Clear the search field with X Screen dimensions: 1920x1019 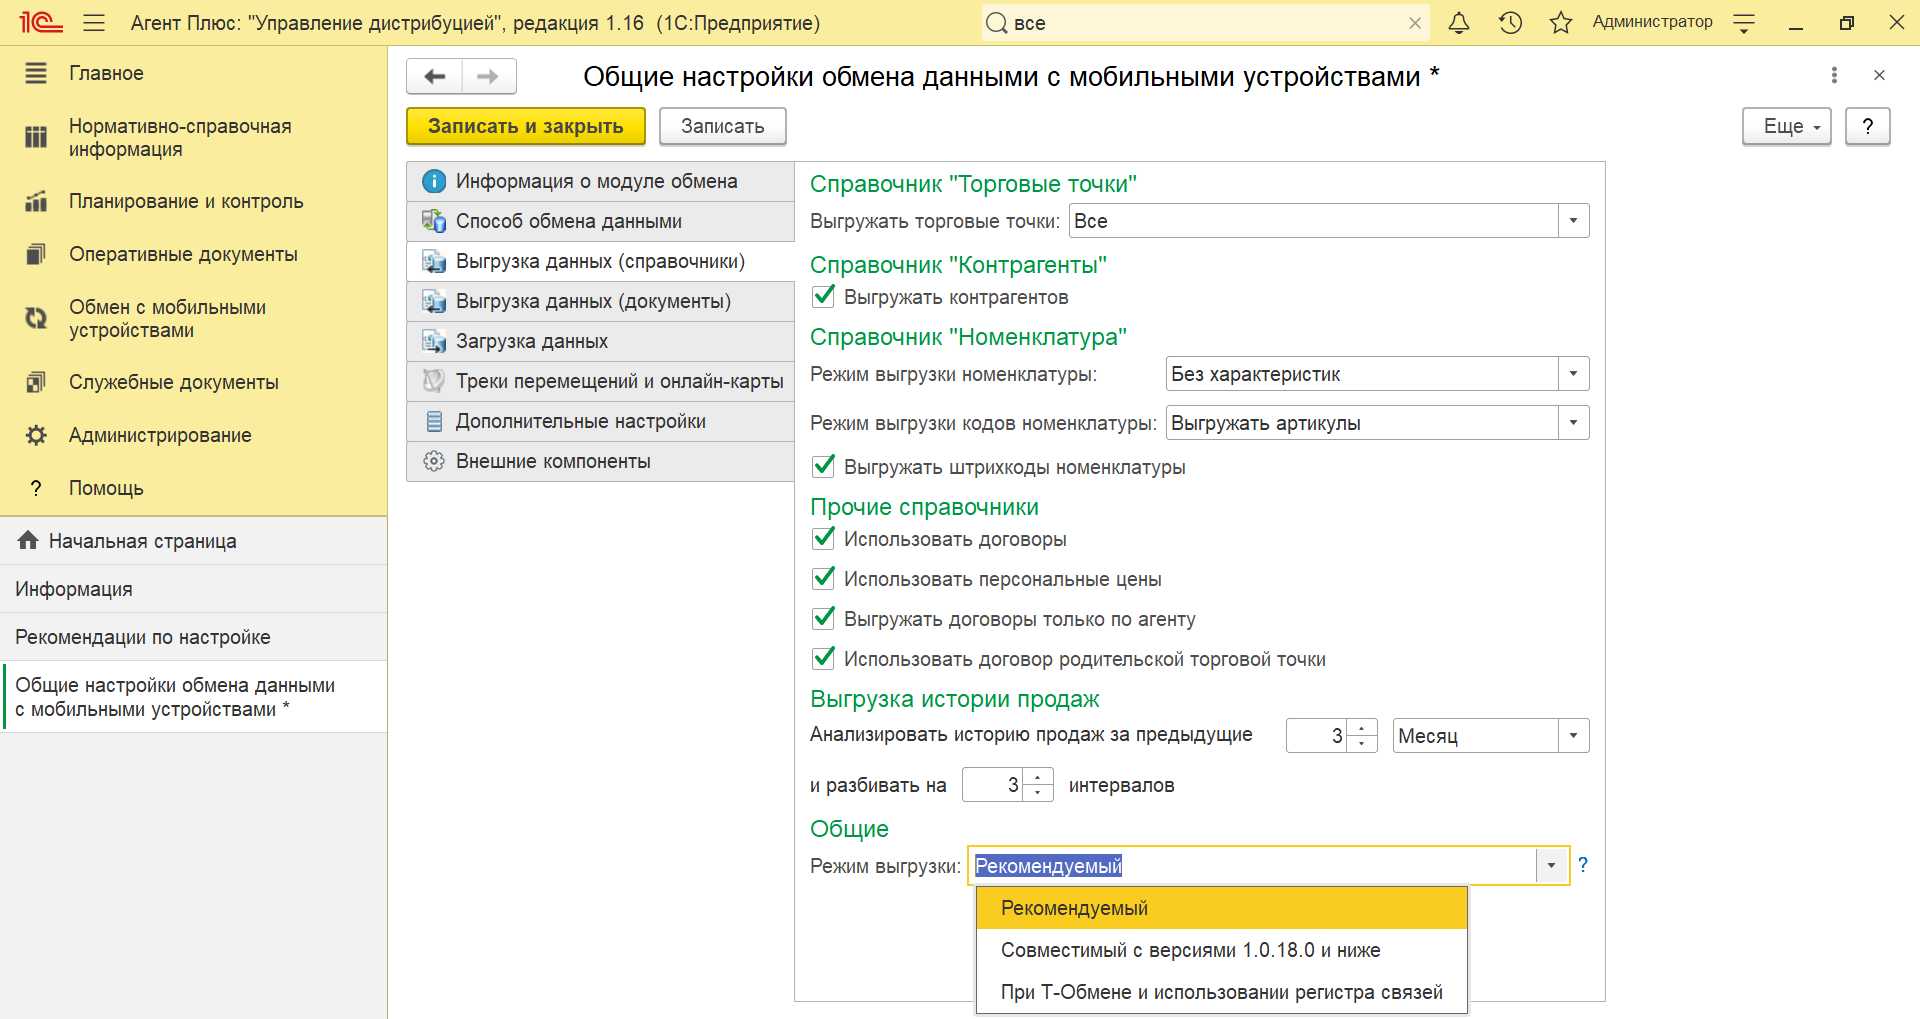pos(1415,23)
